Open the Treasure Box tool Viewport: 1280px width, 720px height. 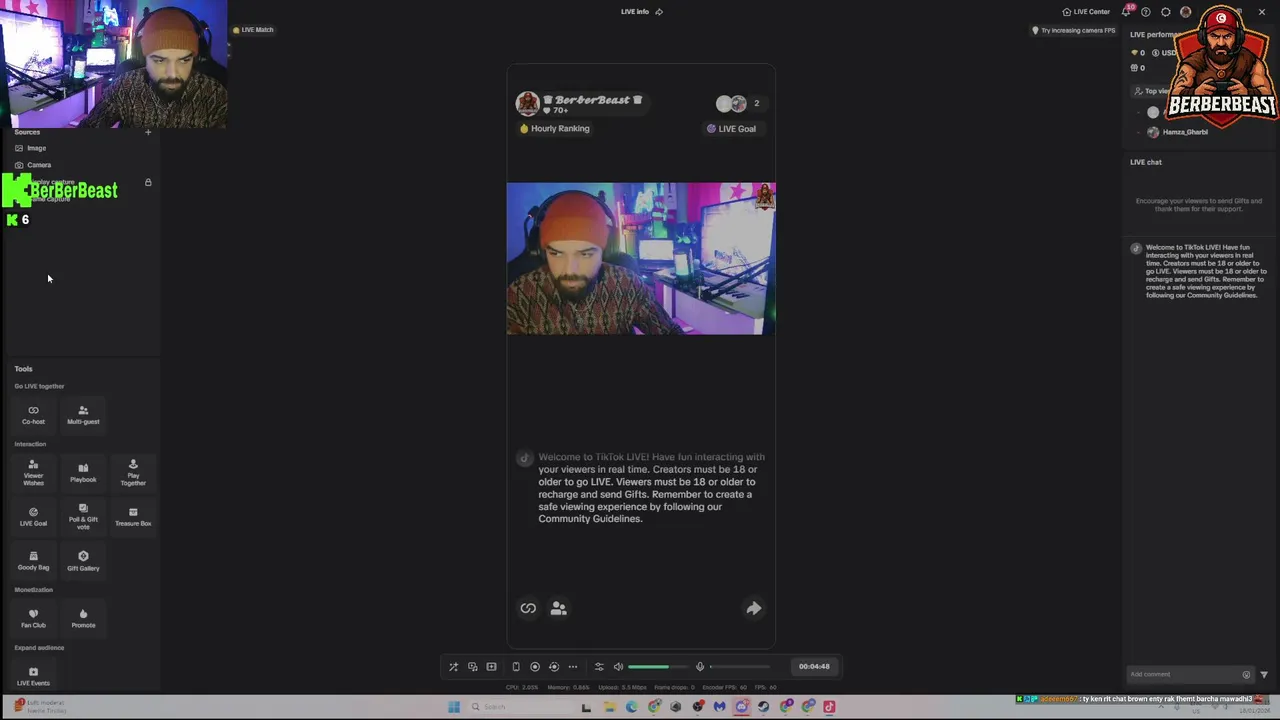point(133,516)
